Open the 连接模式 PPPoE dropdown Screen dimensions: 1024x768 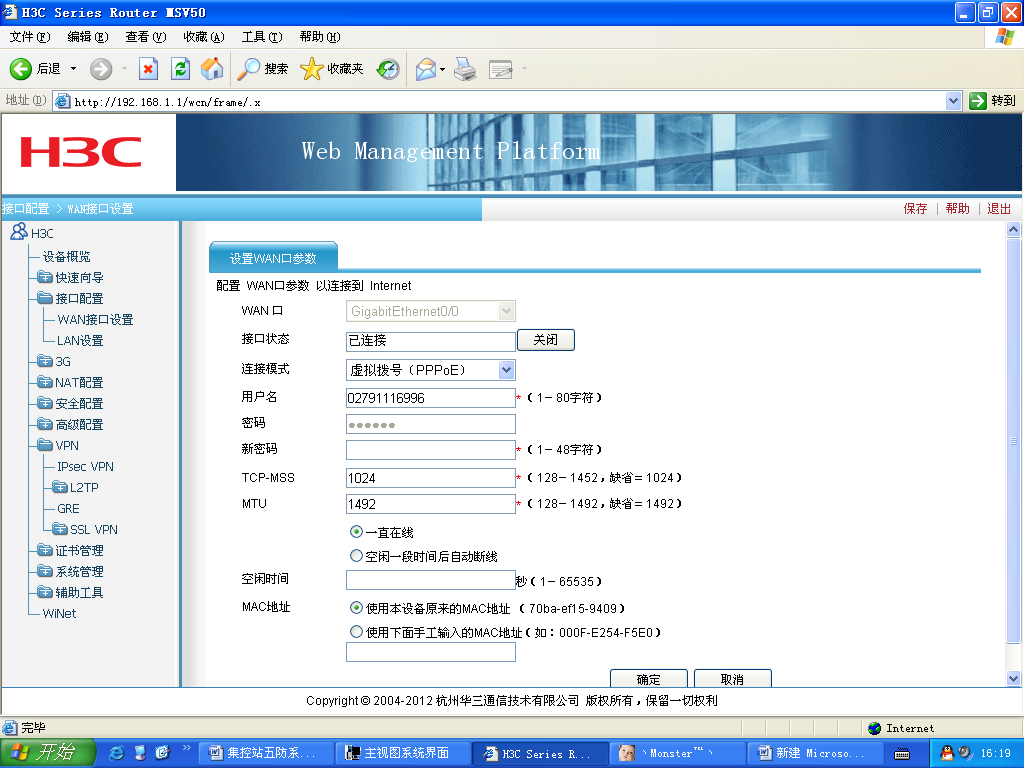coord(506,370)
